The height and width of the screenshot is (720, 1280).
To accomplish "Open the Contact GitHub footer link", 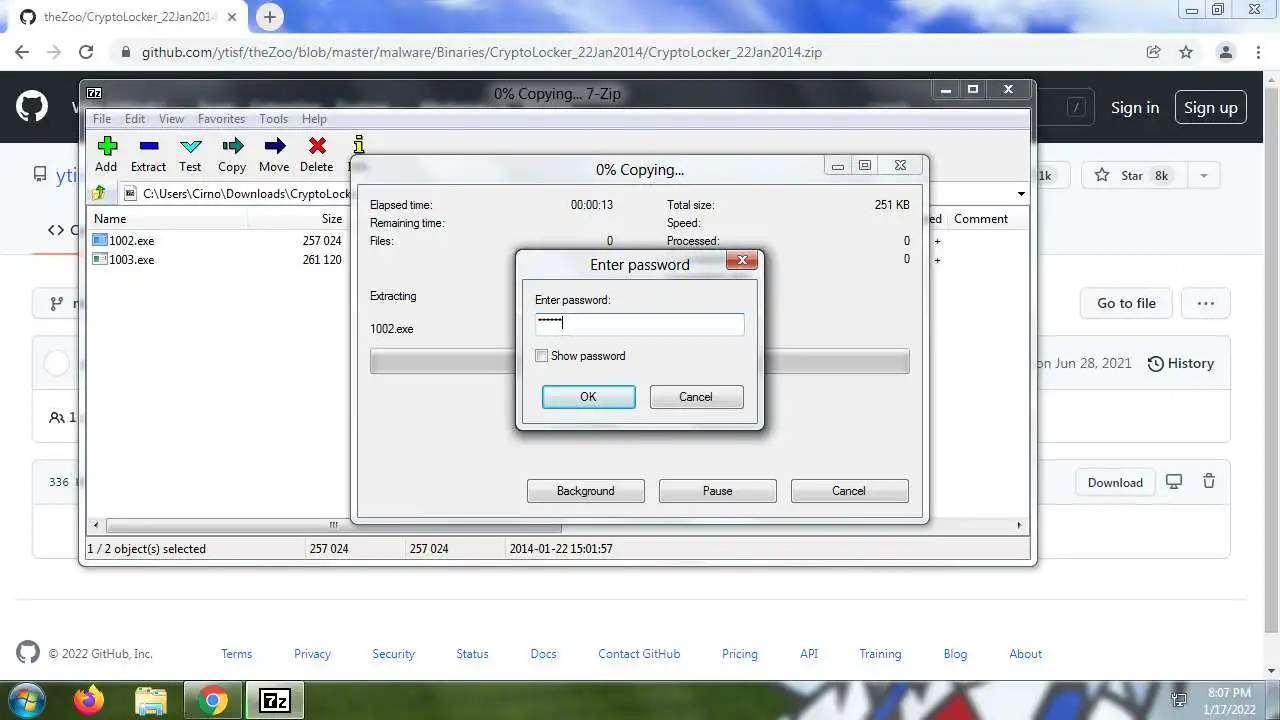I will tap(639, 654).
